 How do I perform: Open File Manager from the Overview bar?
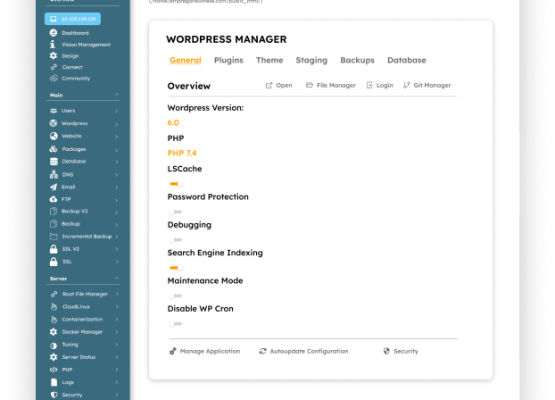coord(331,85)
